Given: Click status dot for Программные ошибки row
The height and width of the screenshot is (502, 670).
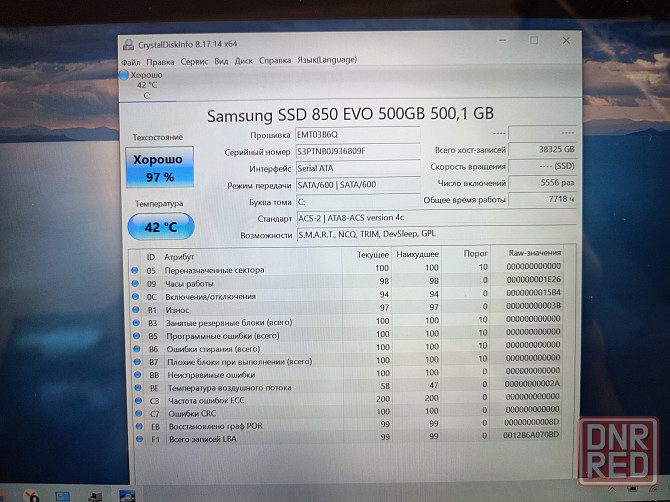Looking at the screenshot, I should click(x=137, y=336).
